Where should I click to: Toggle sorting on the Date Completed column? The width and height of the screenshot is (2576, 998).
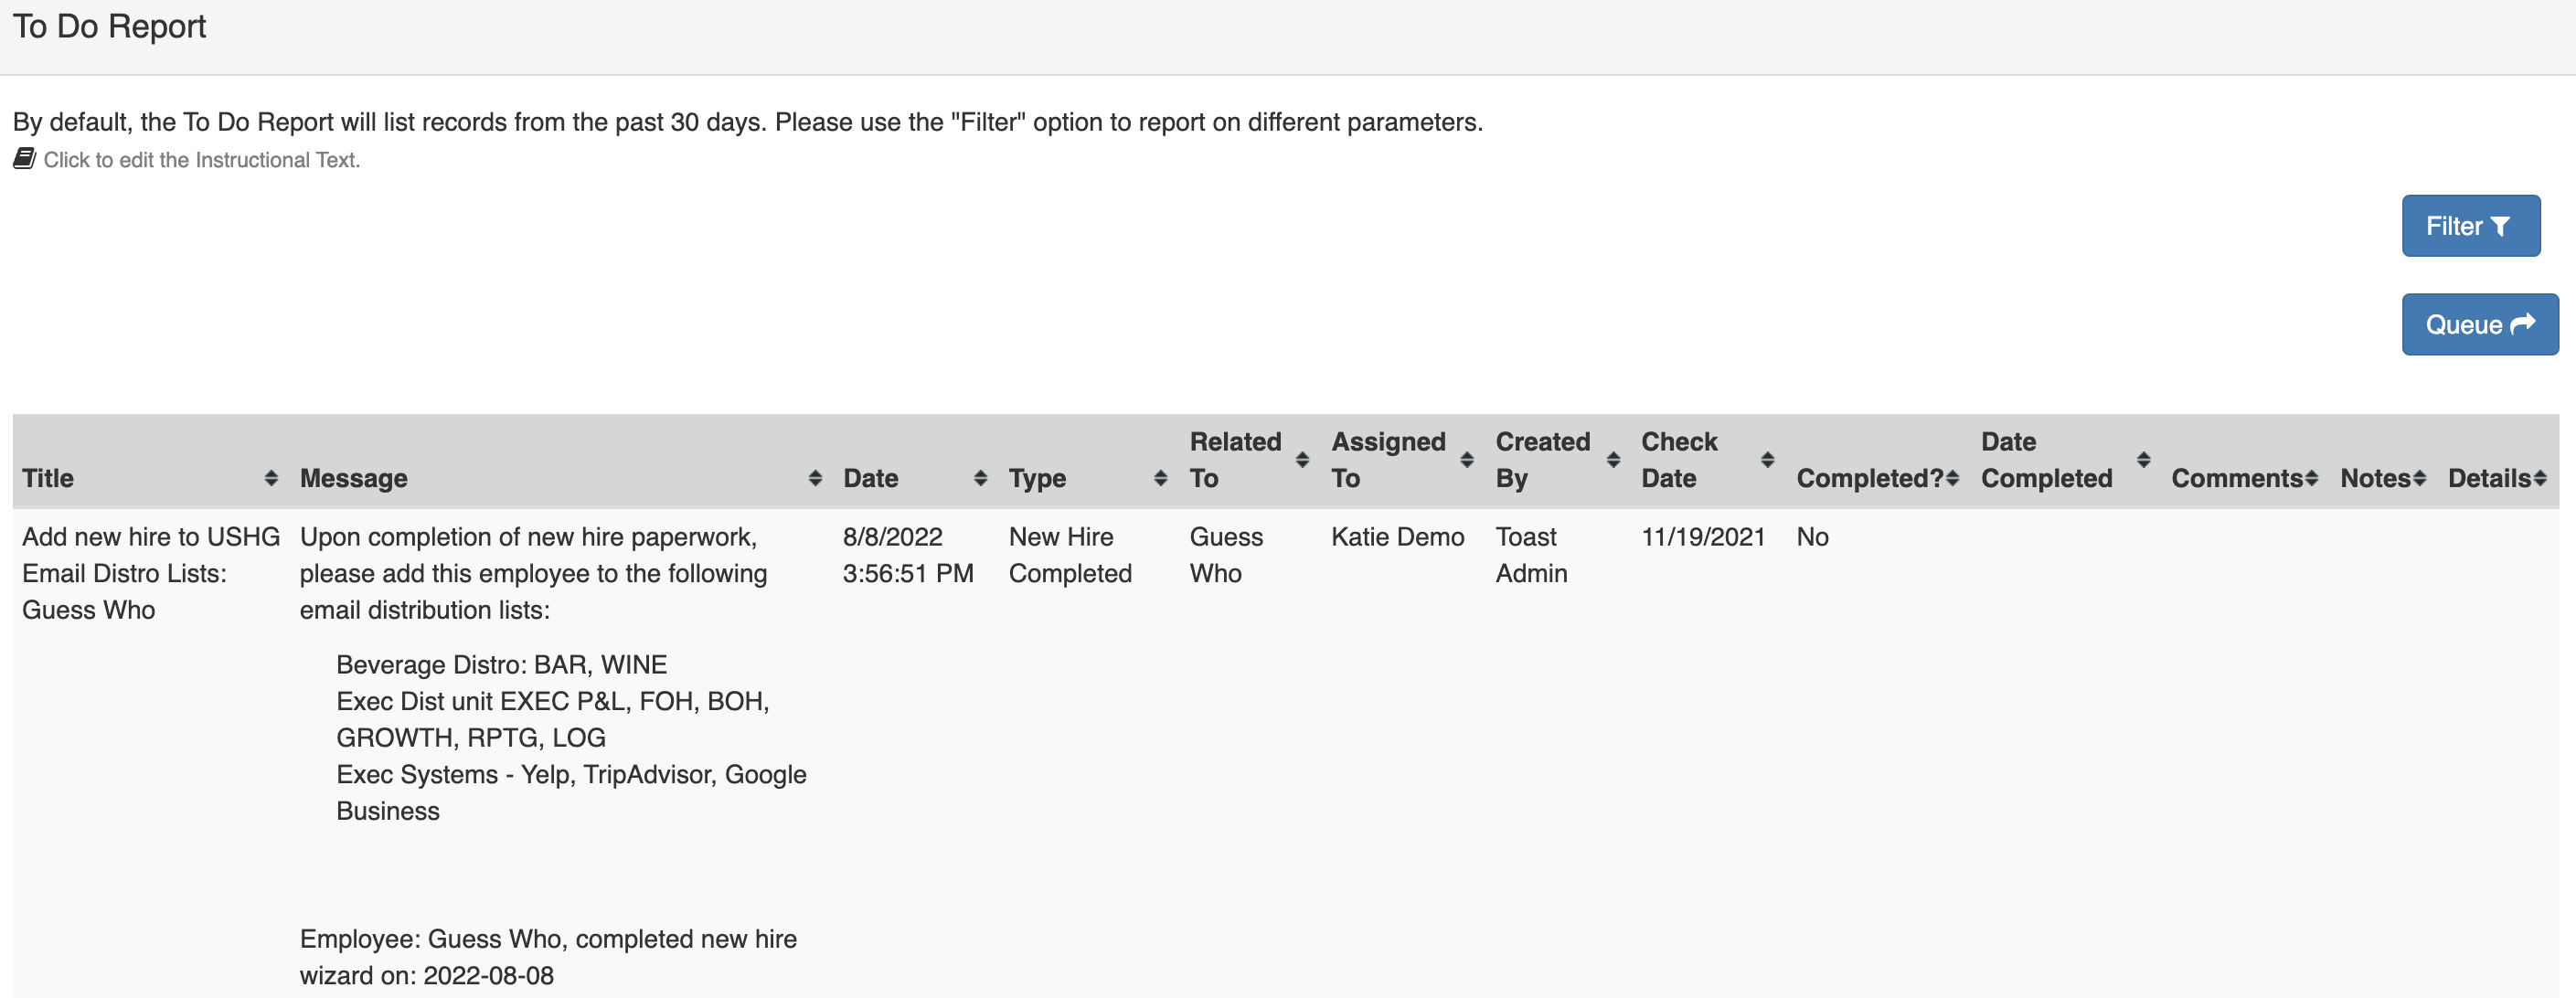[x=2144, y=459]
